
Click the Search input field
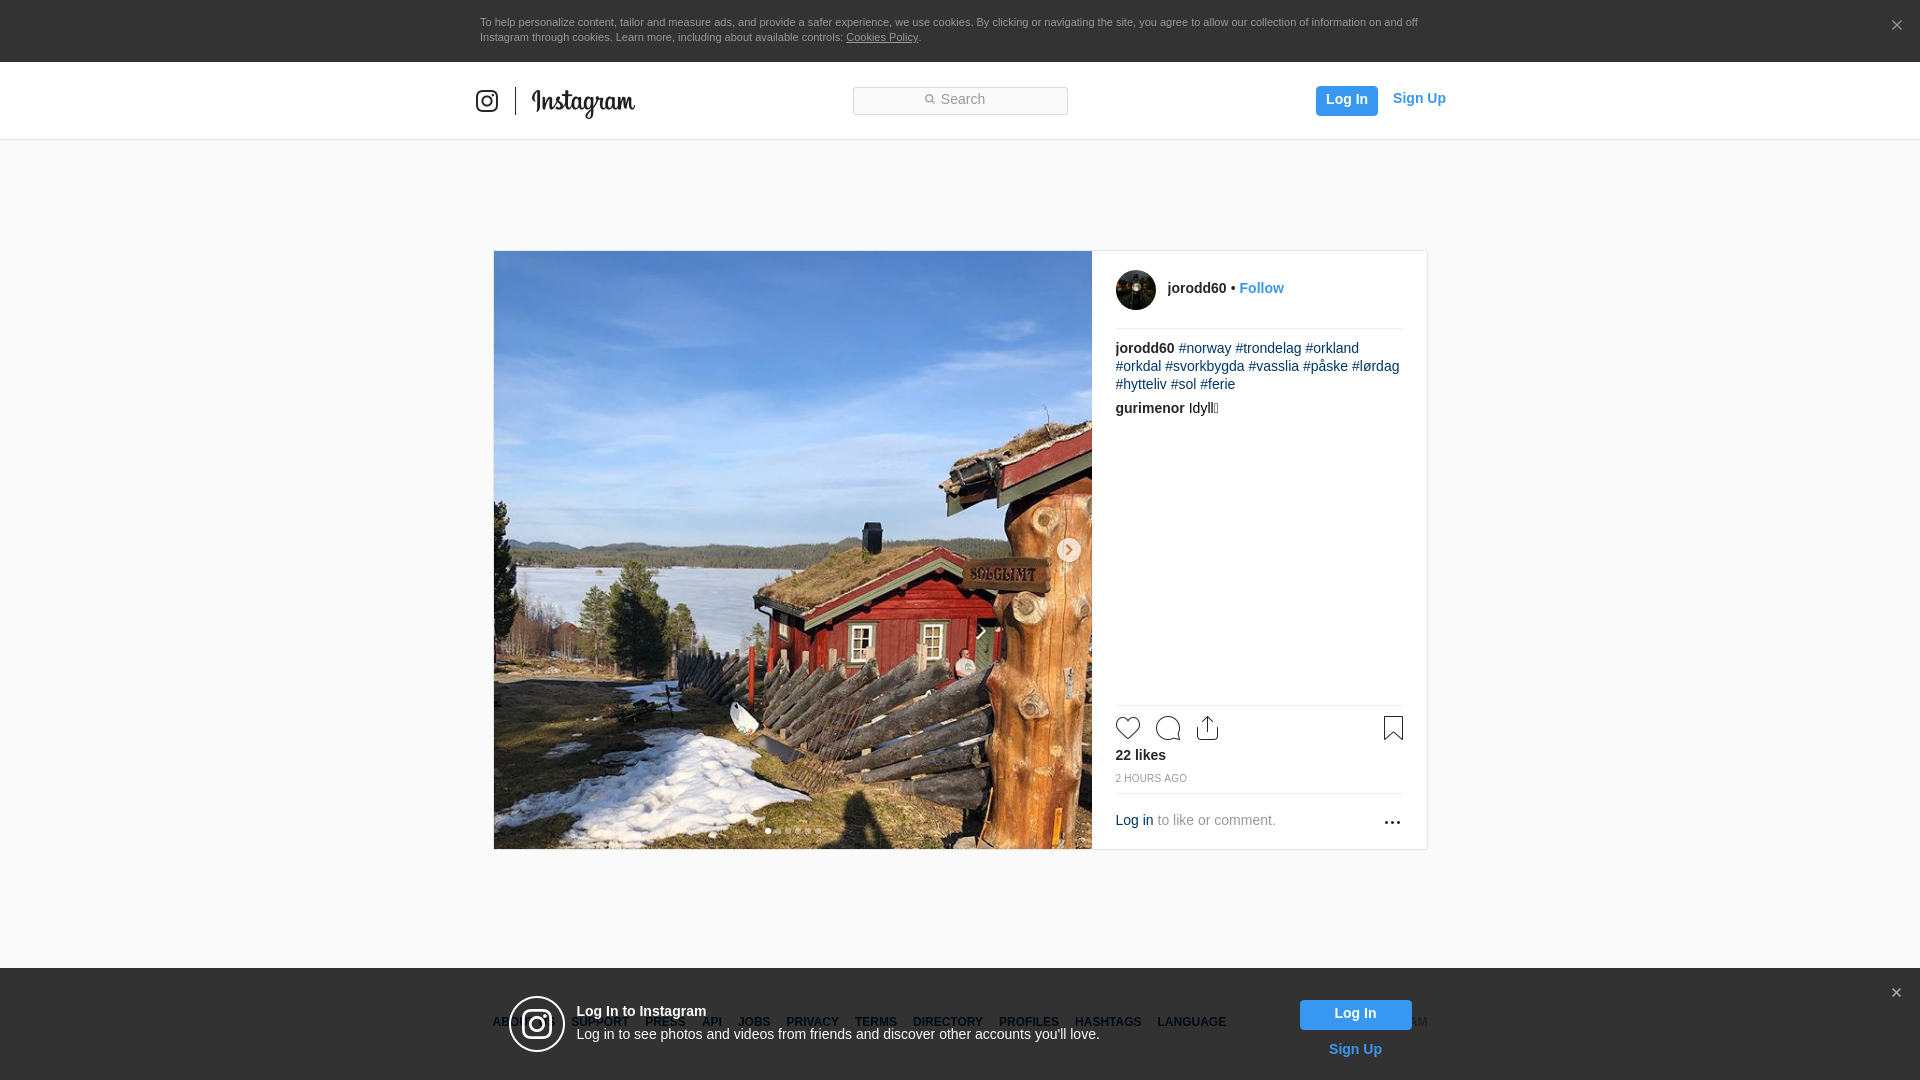[x=960, y=100]
